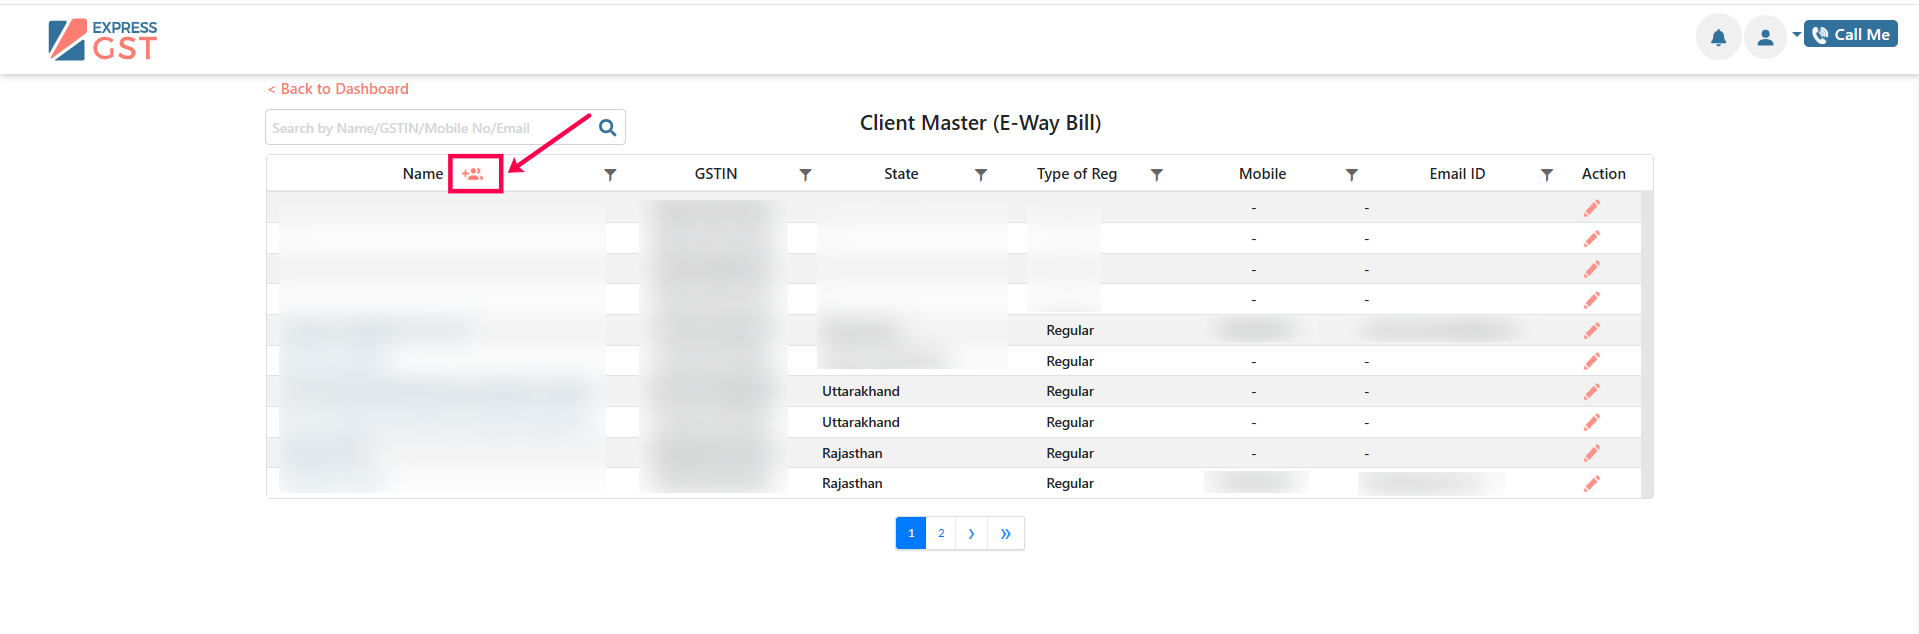Screen dimensions: 1919x634
Task: Edit the first client row using pencil icon
Action: click(1591, 208)
